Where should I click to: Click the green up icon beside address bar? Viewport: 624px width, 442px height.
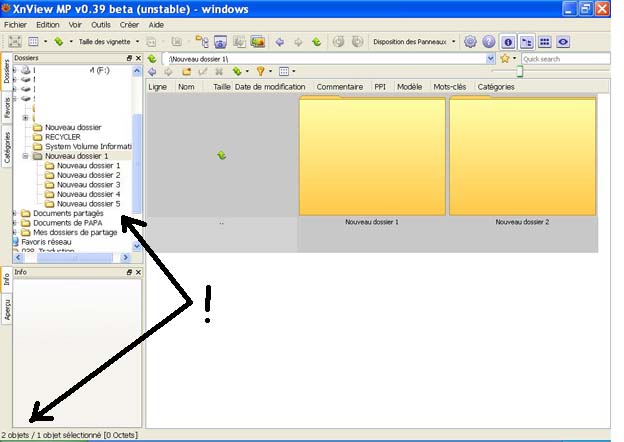(x=152, y=59)
